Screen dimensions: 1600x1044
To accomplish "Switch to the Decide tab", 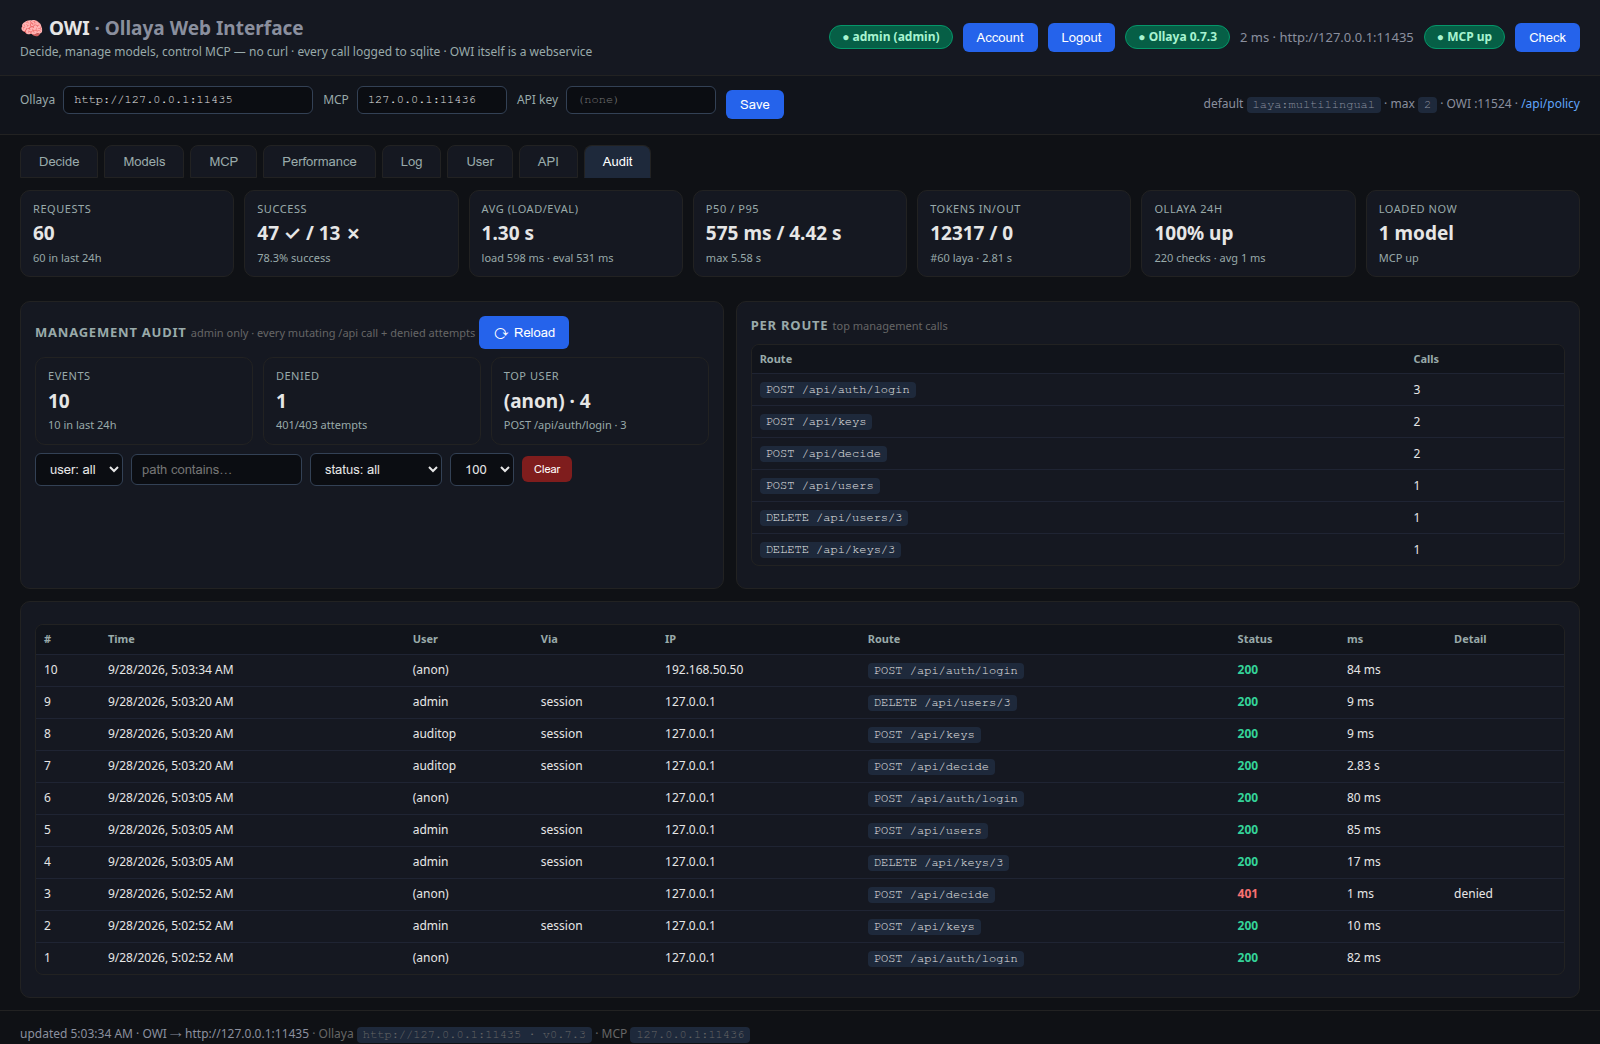I will coord(59,162).
